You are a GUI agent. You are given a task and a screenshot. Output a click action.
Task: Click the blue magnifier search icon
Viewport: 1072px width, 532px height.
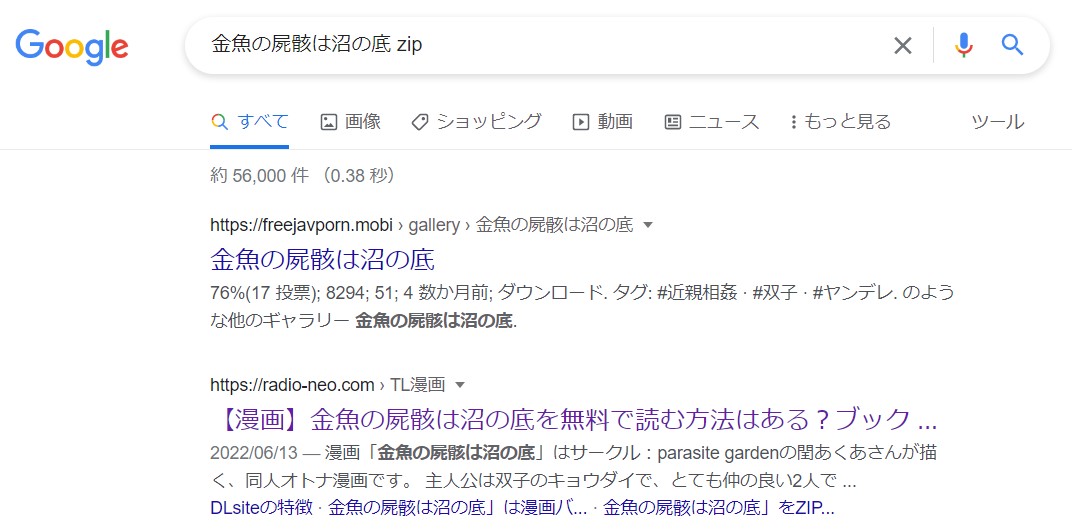pos(1013,45)
